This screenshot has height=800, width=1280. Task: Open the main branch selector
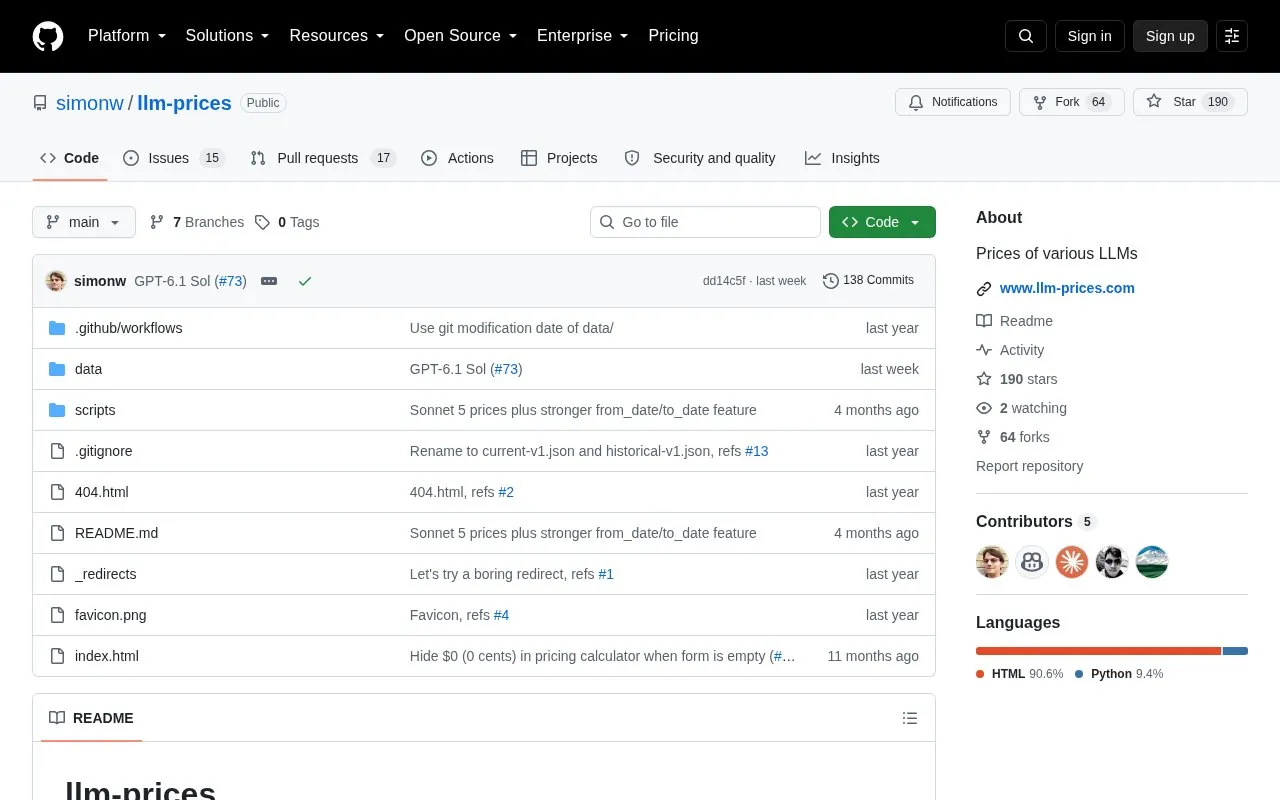[84, 222]
